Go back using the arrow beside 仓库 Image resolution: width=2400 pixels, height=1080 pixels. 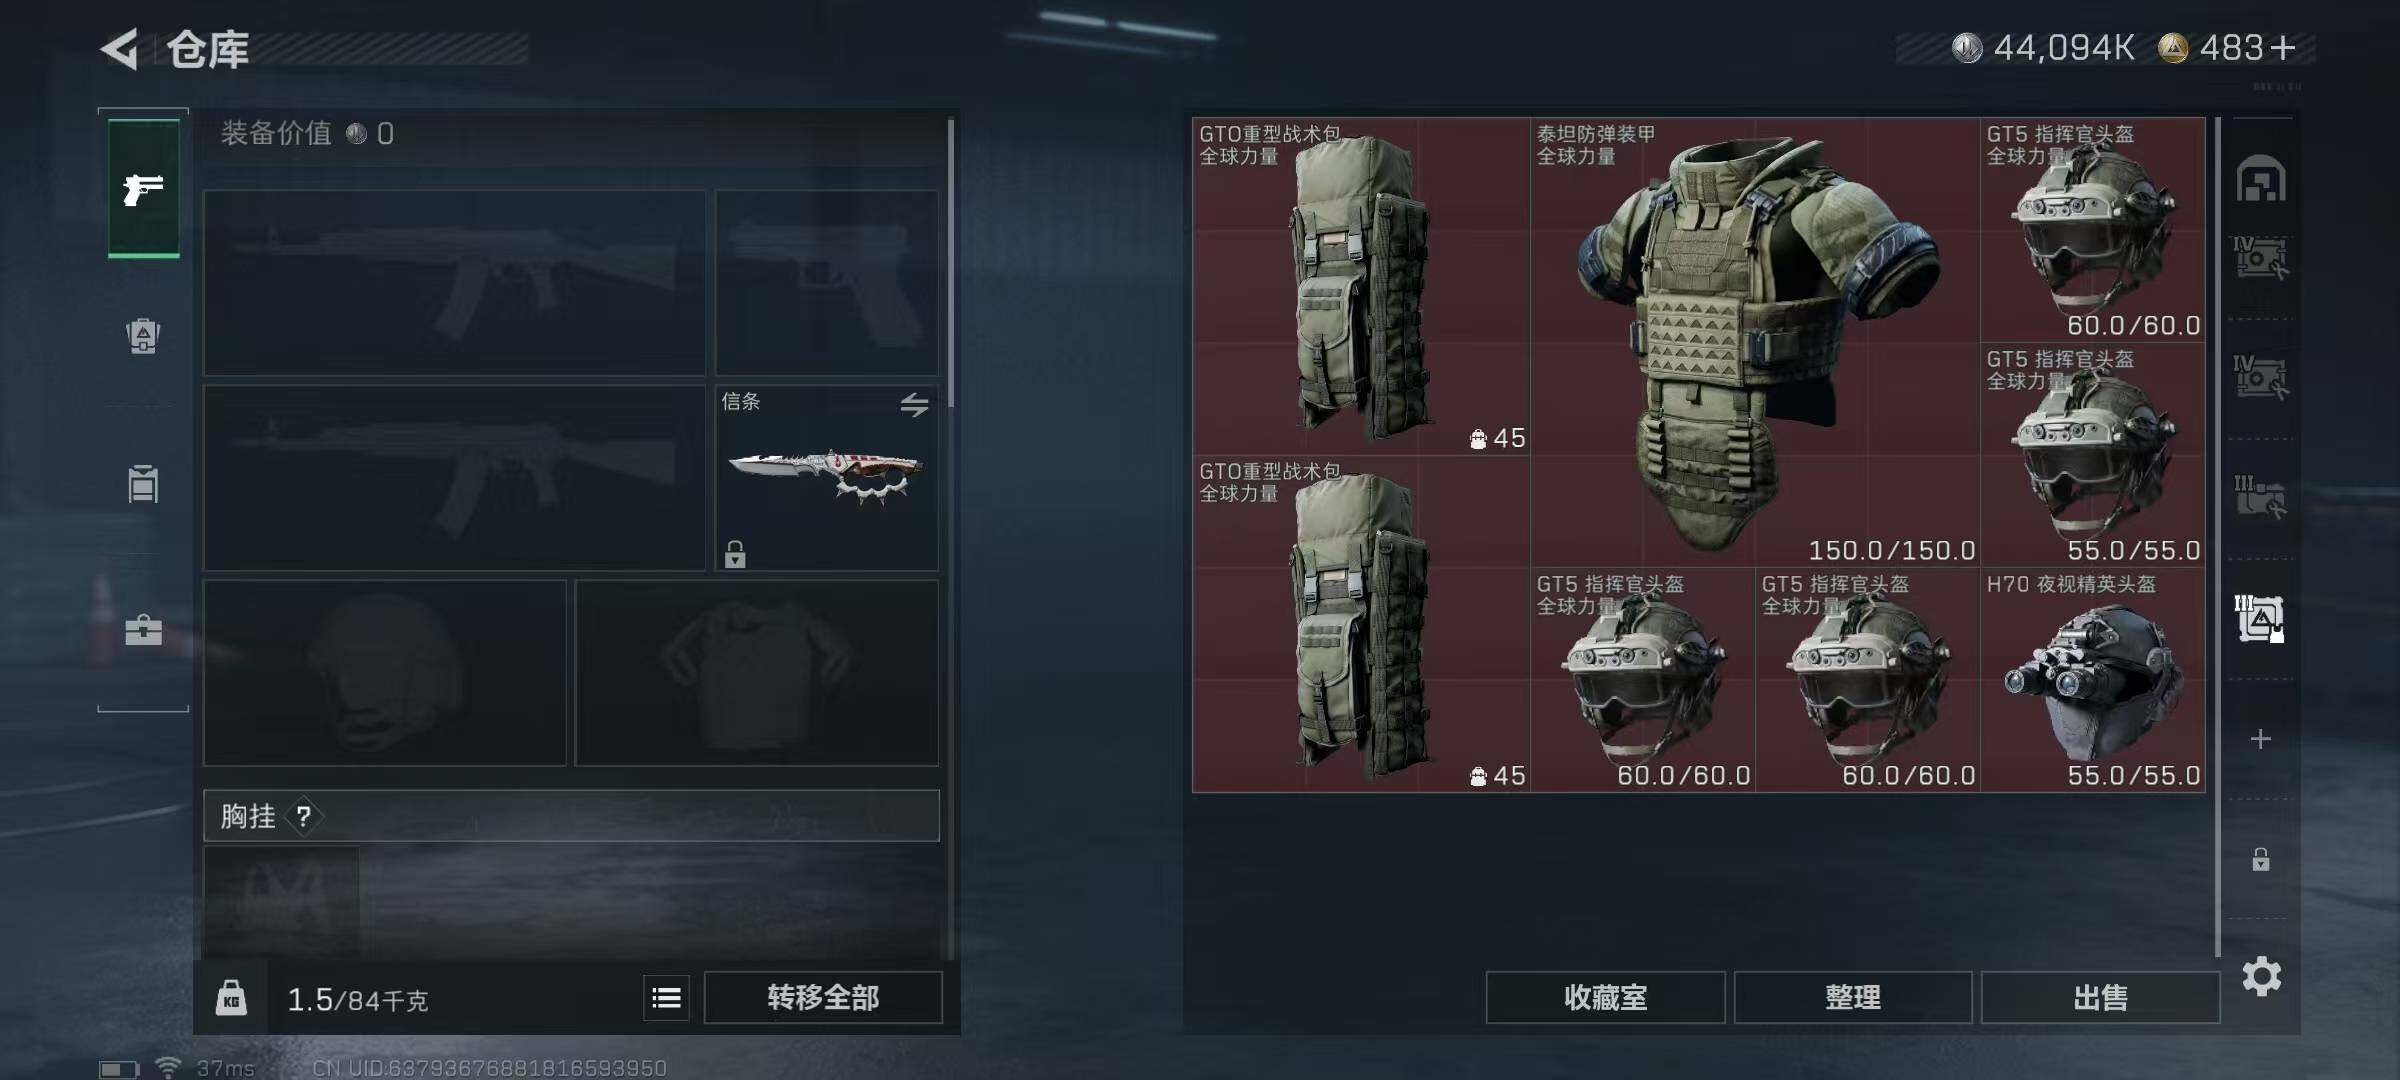(x=120, y=49)
